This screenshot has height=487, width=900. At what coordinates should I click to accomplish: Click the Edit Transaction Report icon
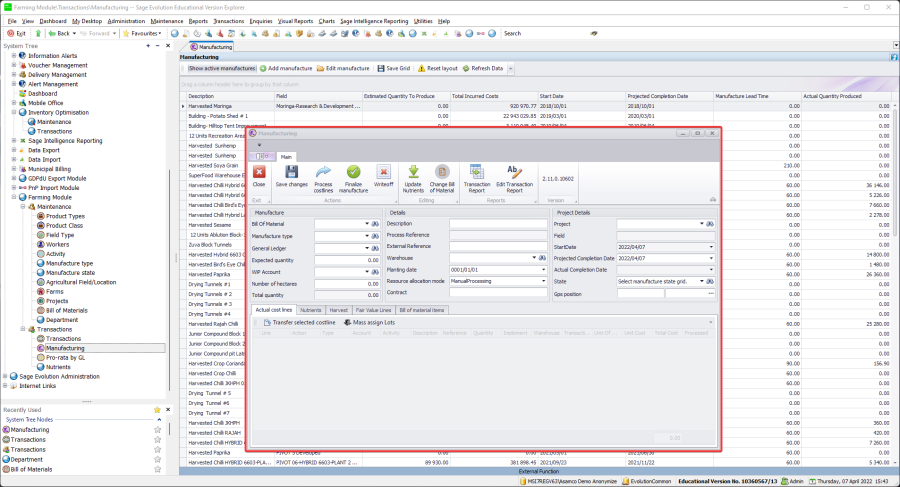coord(515,173)
